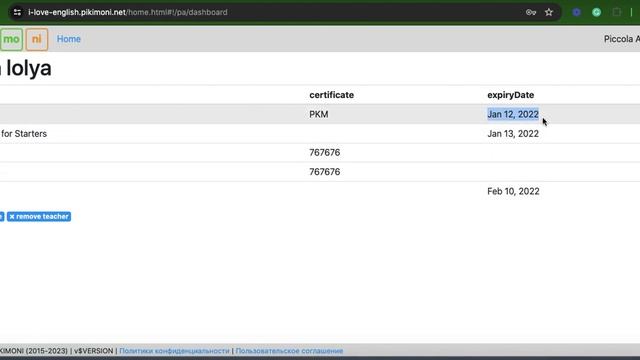Click the Jan 13, 2022 expiry date
Viewport: 640px width, 360px height.
coord(513,133)
